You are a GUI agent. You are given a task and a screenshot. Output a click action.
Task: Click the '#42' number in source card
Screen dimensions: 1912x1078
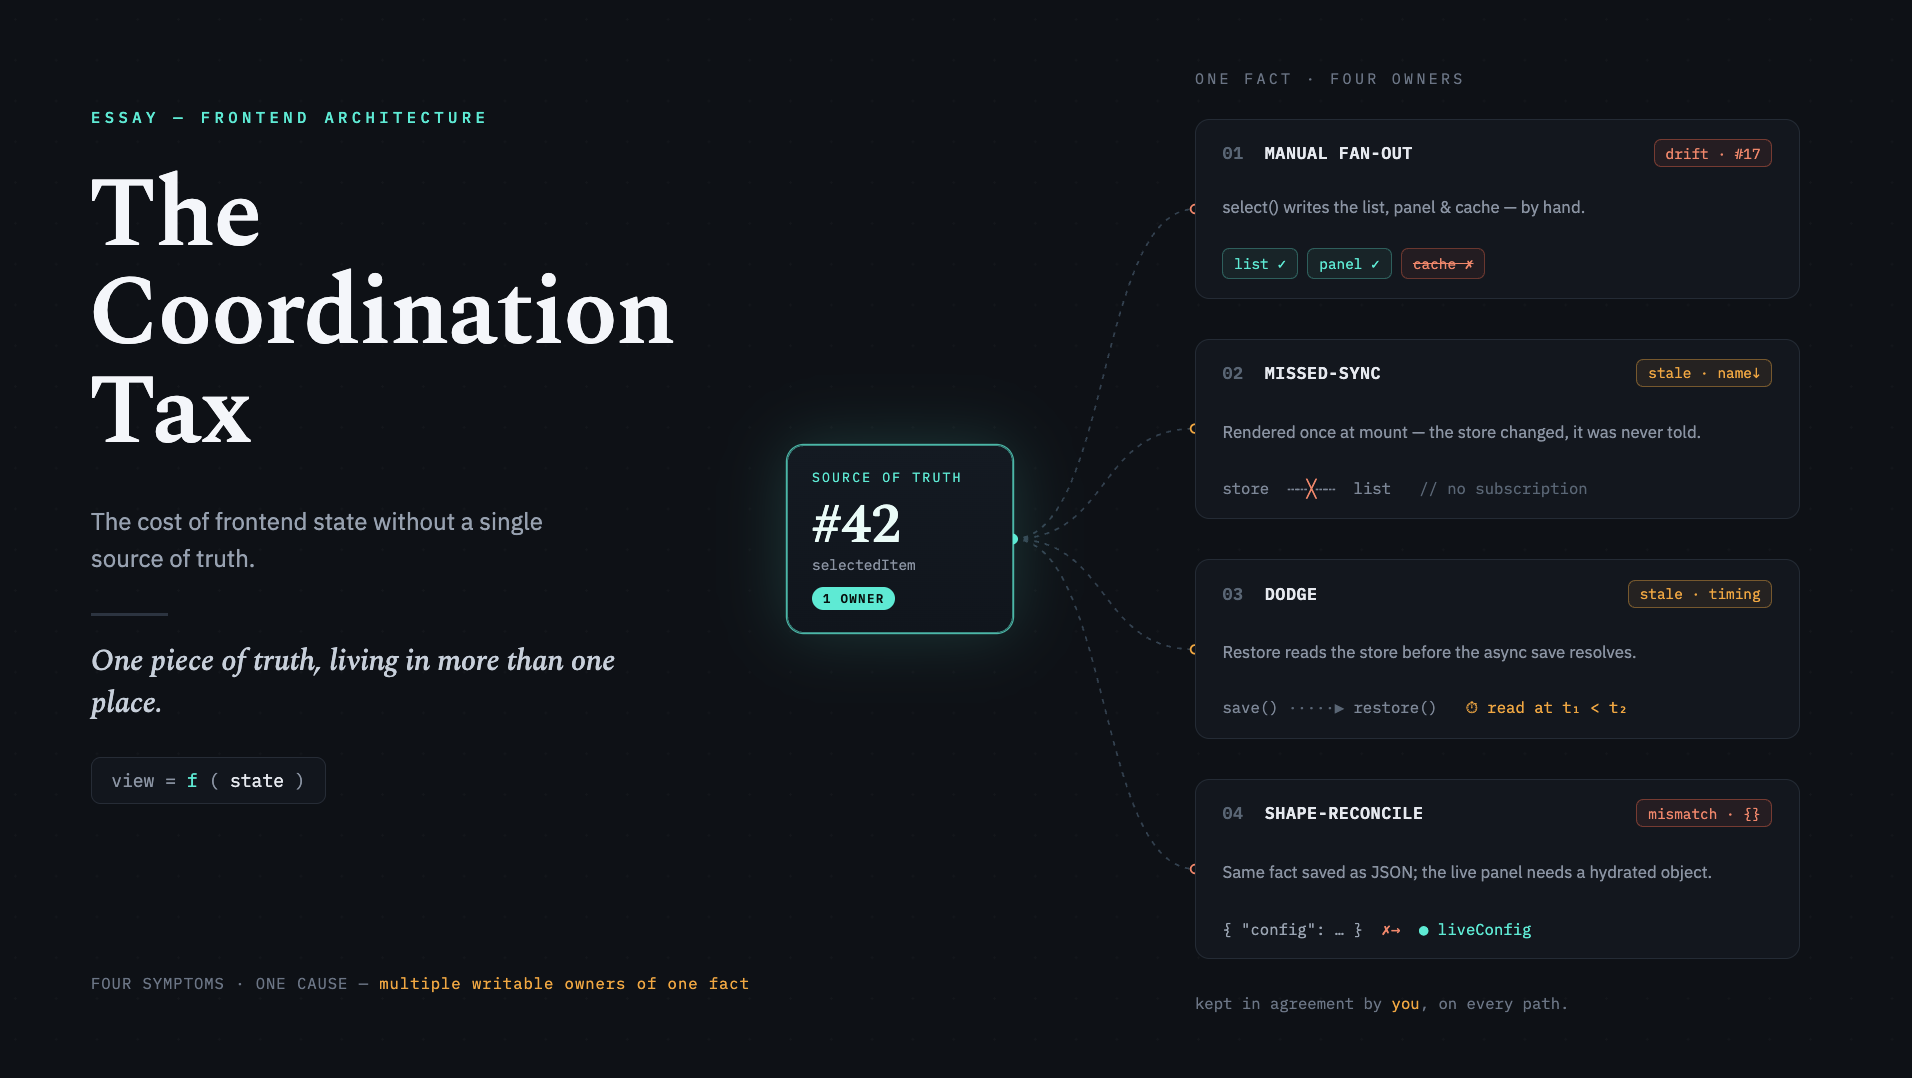(x=857, y=523)
